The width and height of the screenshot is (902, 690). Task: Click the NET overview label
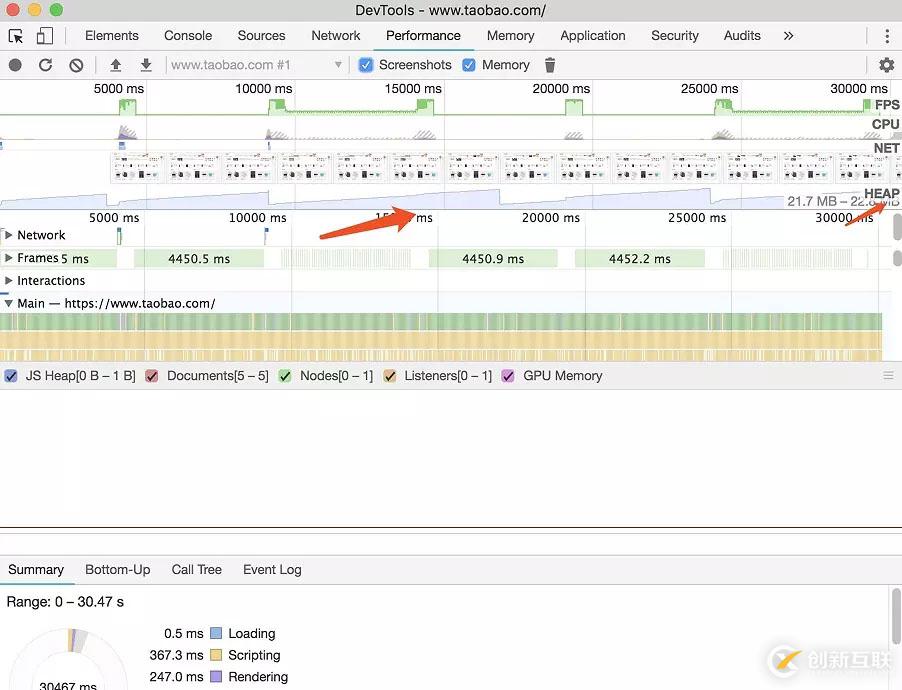886,148
